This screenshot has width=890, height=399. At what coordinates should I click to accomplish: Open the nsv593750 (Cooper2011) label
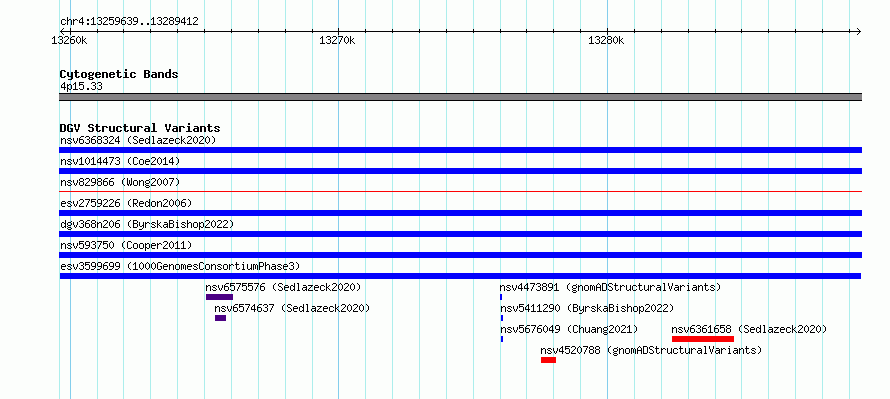(x=126, y=245)
